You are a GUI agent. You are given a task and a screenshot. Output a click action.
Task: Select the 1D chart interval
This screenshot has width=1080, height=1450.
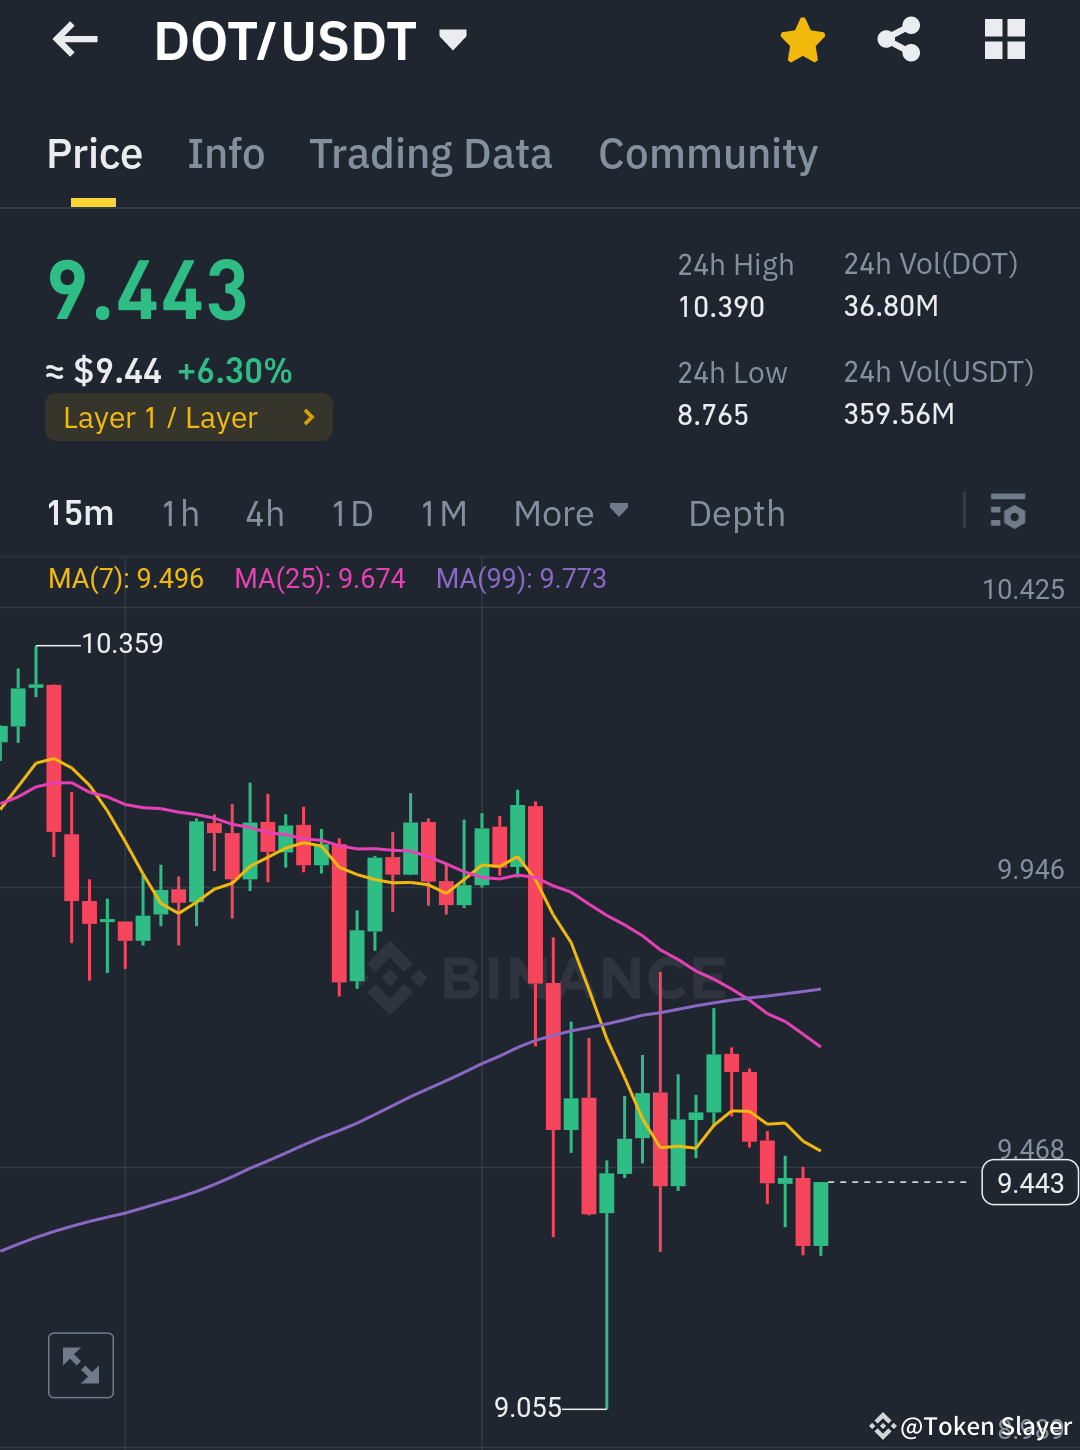point(351,513)
